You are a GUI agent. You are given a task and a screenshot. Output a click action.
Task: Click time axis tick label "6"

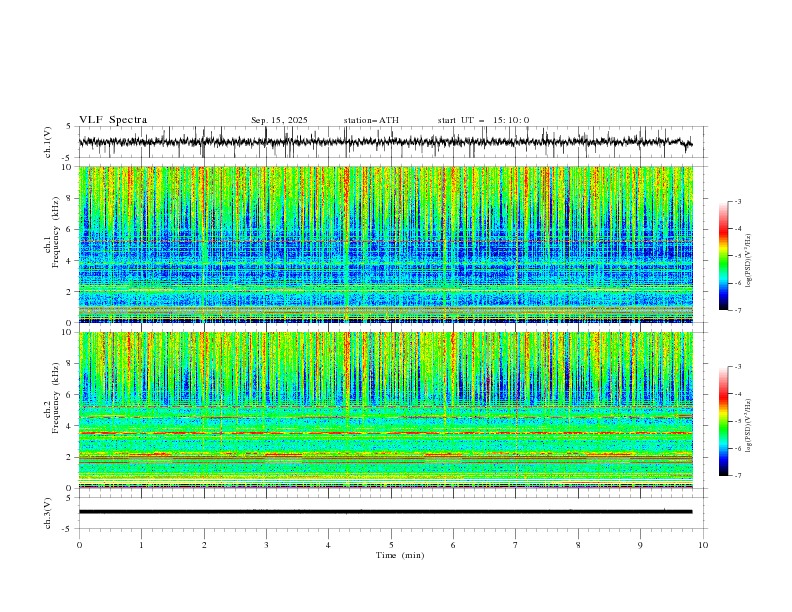coord(453,545)
